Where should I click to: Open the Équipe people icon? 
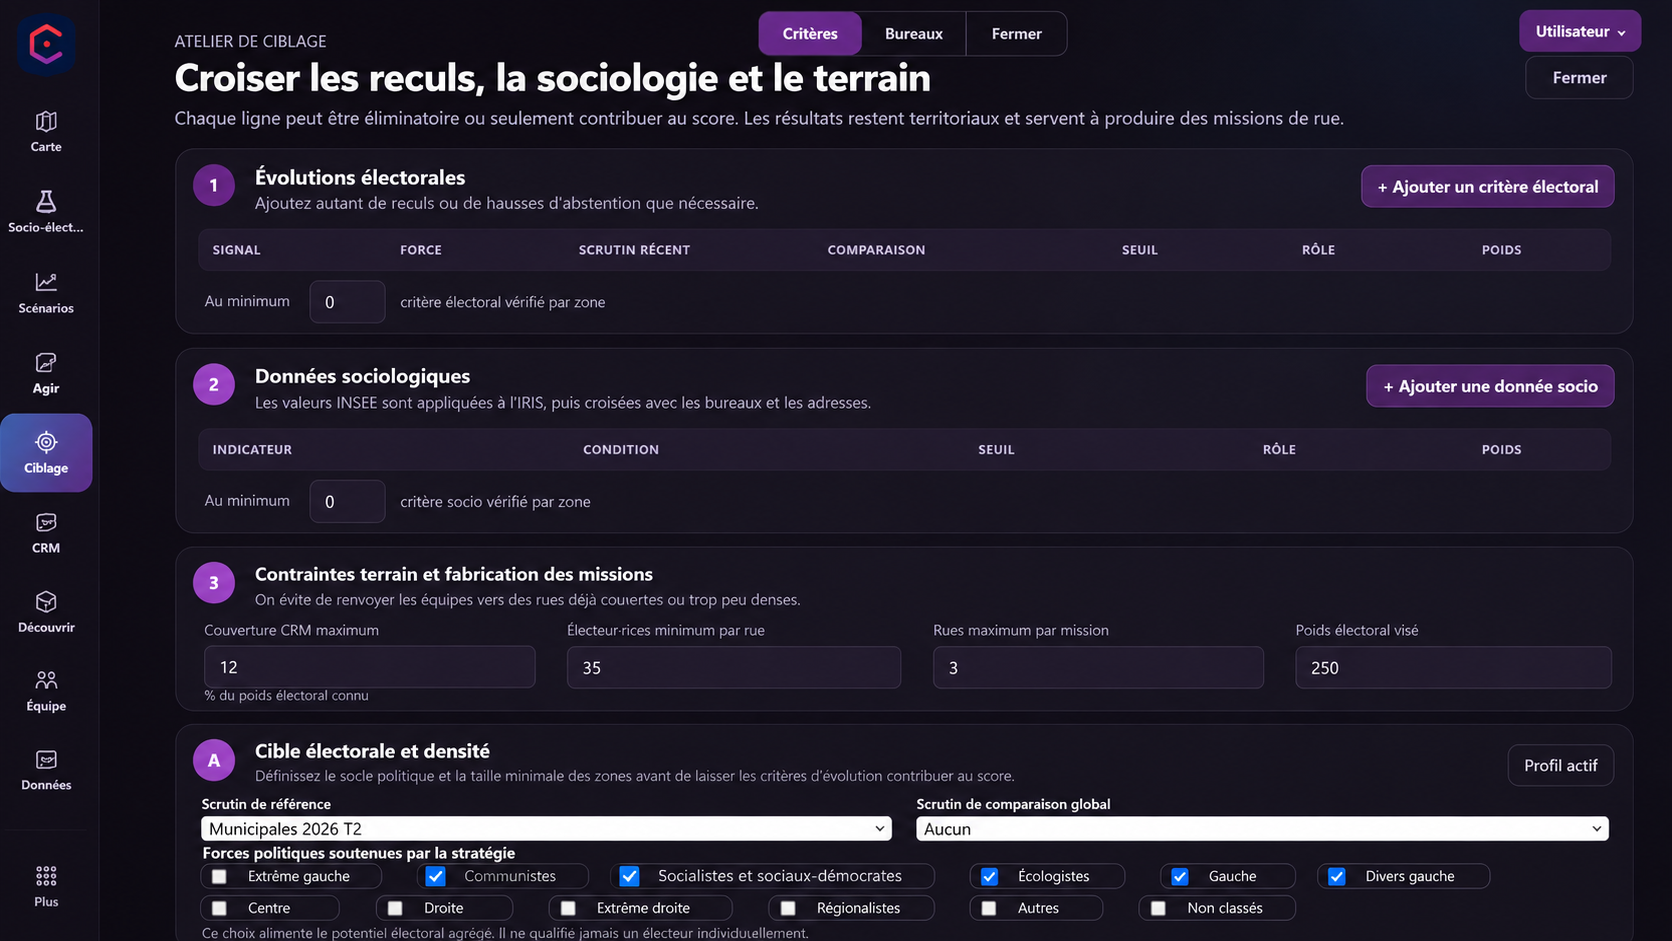[46, 681]
